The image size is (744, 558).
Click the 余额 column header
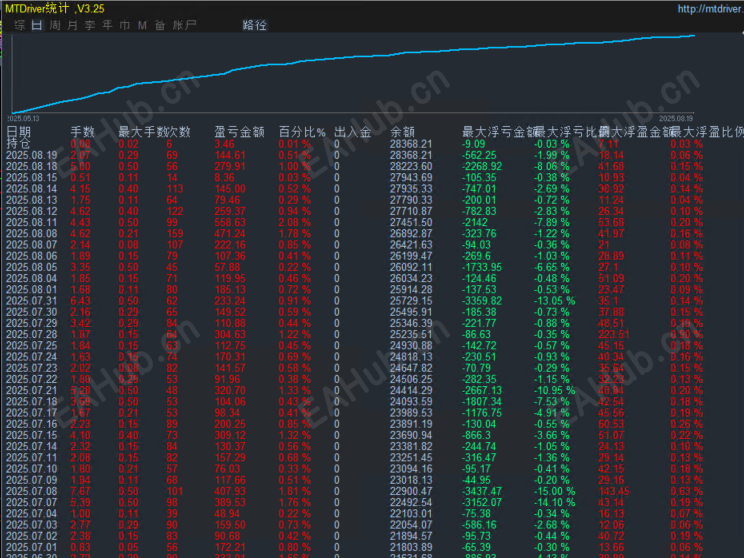(402, 131)
